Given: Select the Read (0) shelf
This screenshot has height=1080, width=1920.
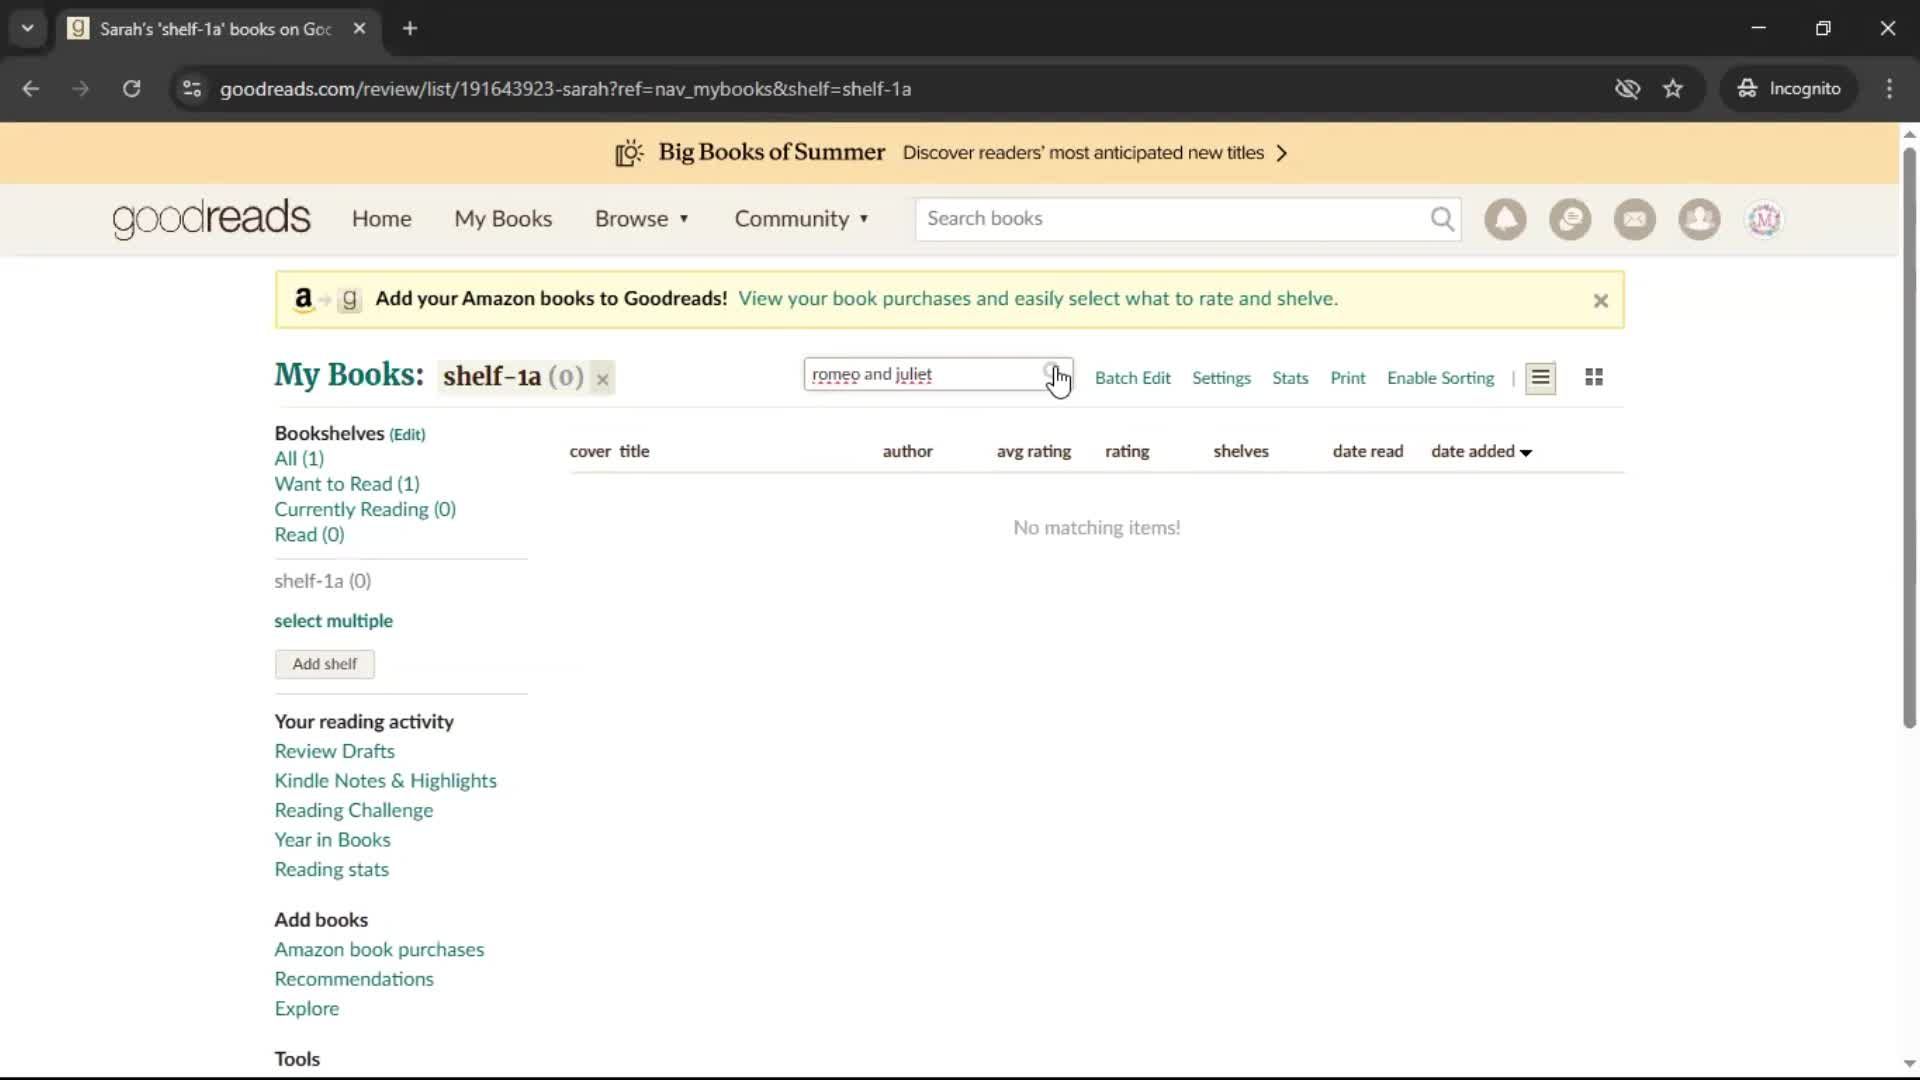Looking at the screenshot, I should [309, 535].
